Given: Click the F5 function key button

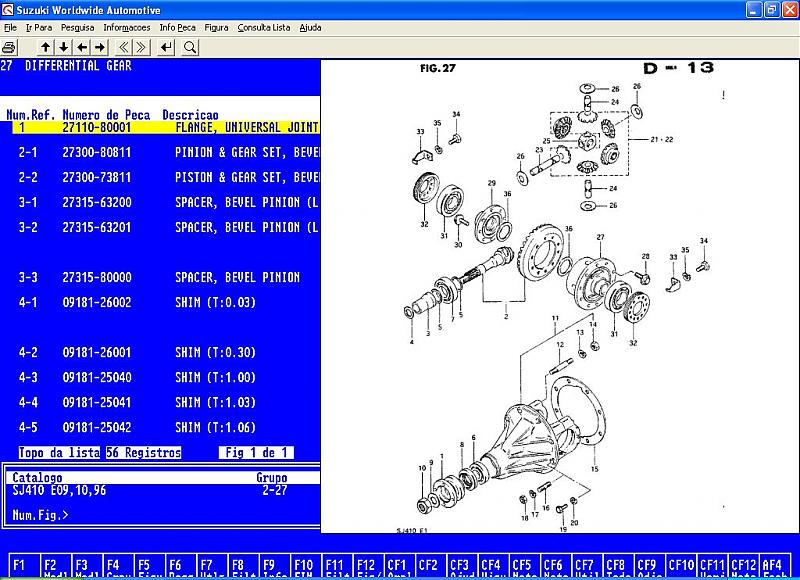Looking at the screenshot, I should (149, 566).
